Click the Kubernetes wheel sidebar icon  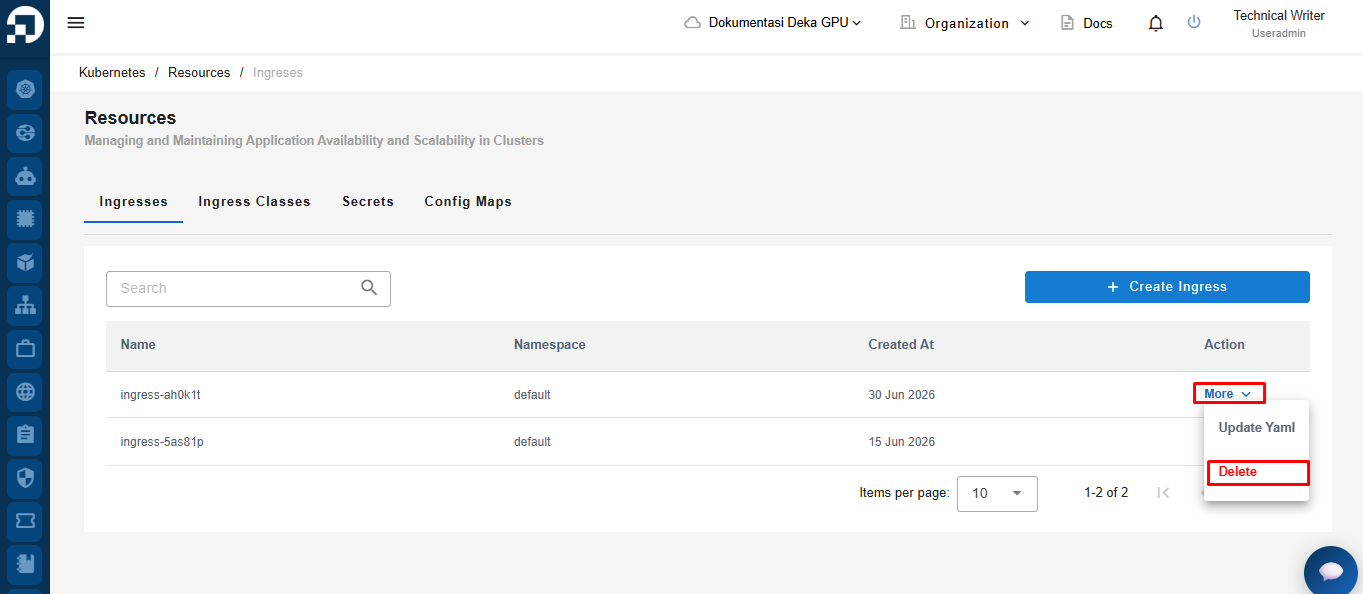tap(25, 89)
